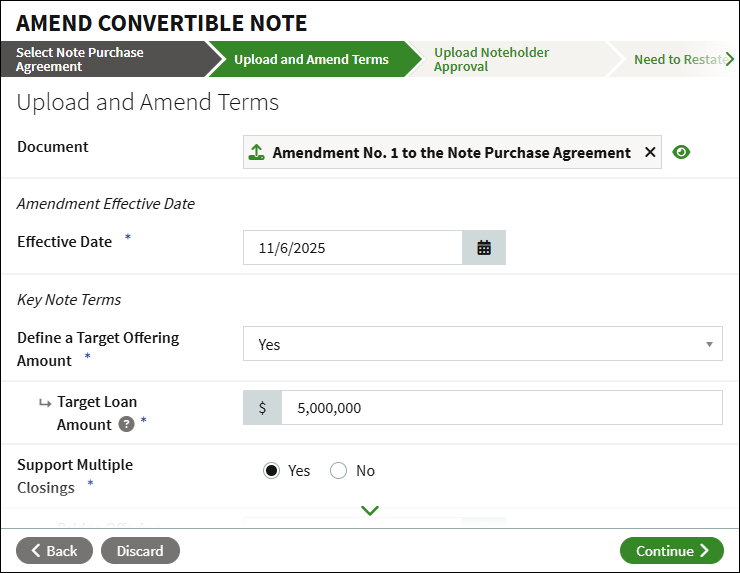Image resolution: width=740 pixels, height=573 pixels.
Task: Select Yes for Support Multiple Closings
Action: (271, 471)
